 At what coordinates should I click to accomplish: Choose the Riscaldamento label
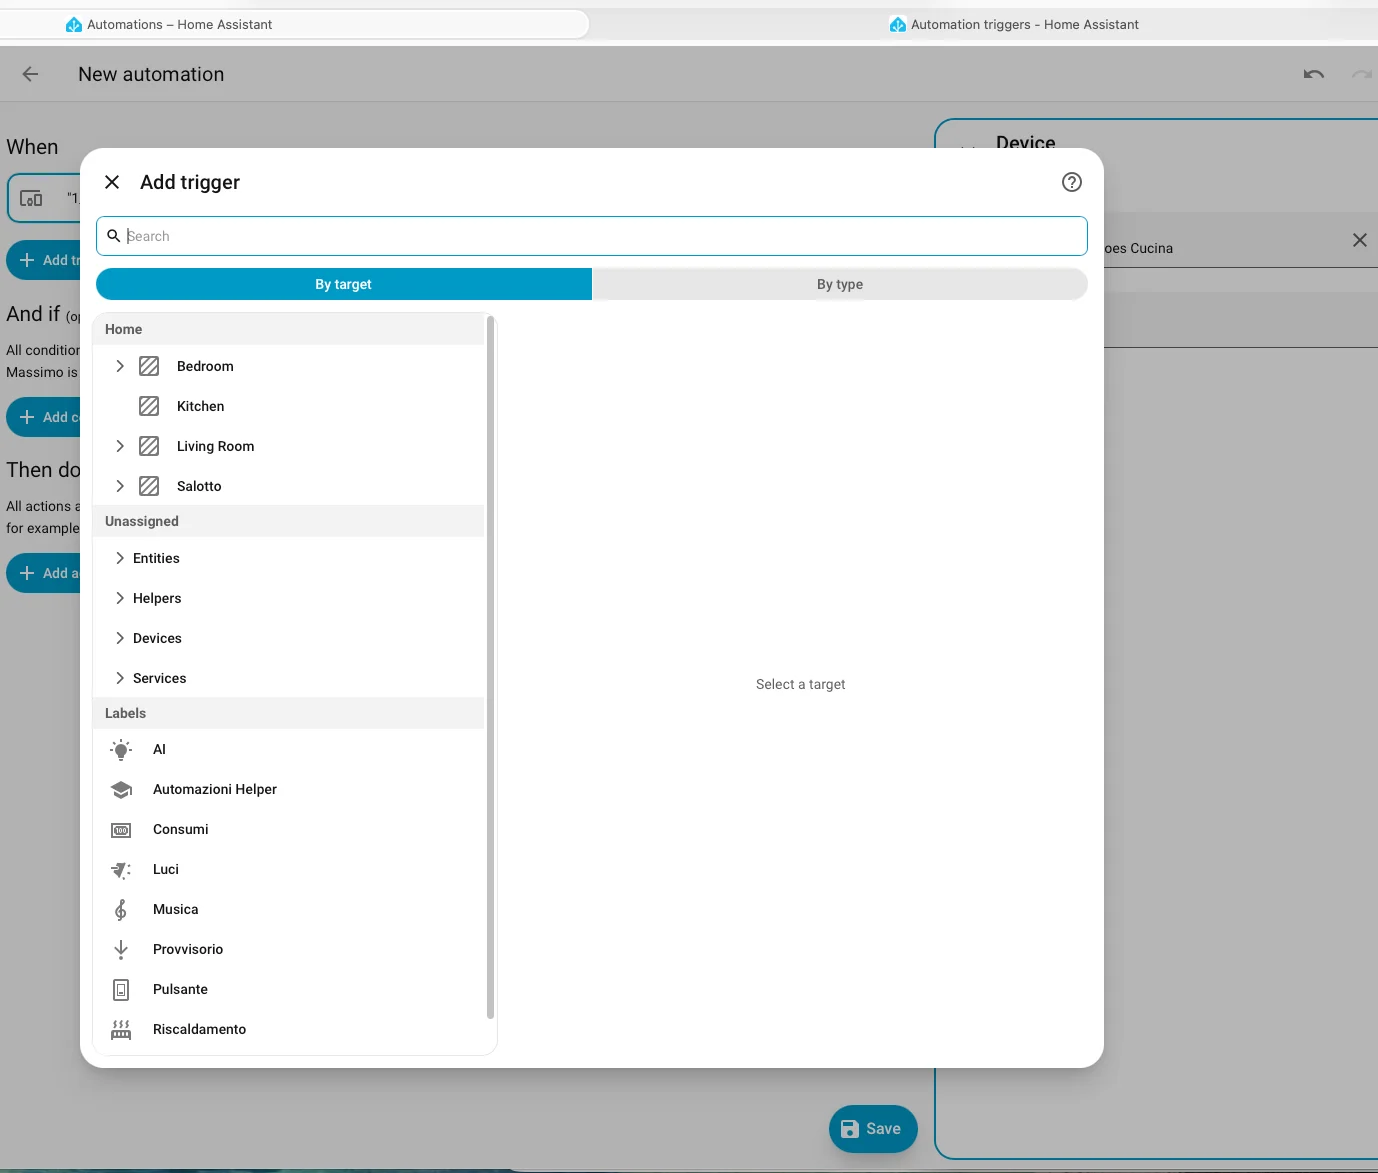[289, 1029]
